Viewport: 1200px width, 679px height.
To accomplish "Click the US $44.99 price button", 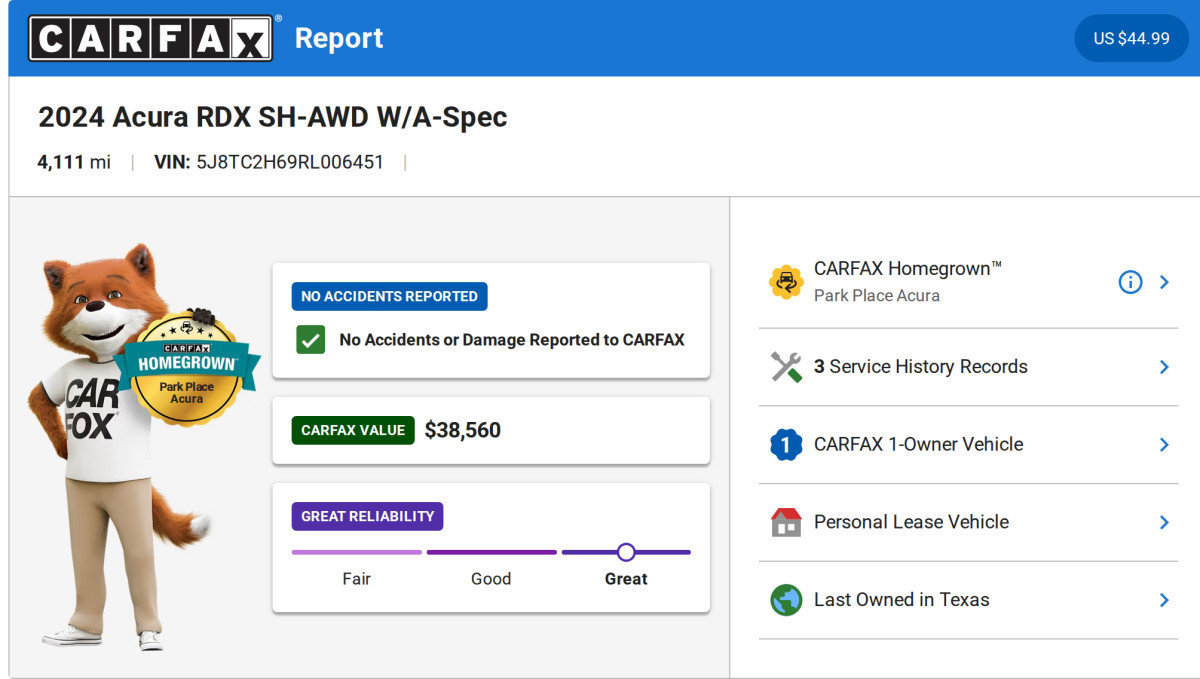I will tap(1131, 38).
